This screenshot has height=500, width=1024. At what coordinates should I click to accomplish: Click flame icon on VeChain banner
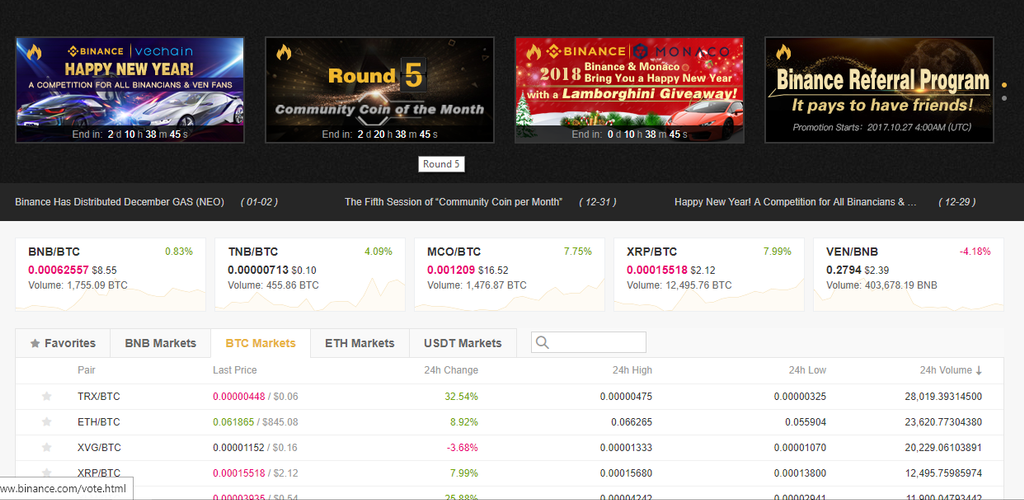coord(34,52)
